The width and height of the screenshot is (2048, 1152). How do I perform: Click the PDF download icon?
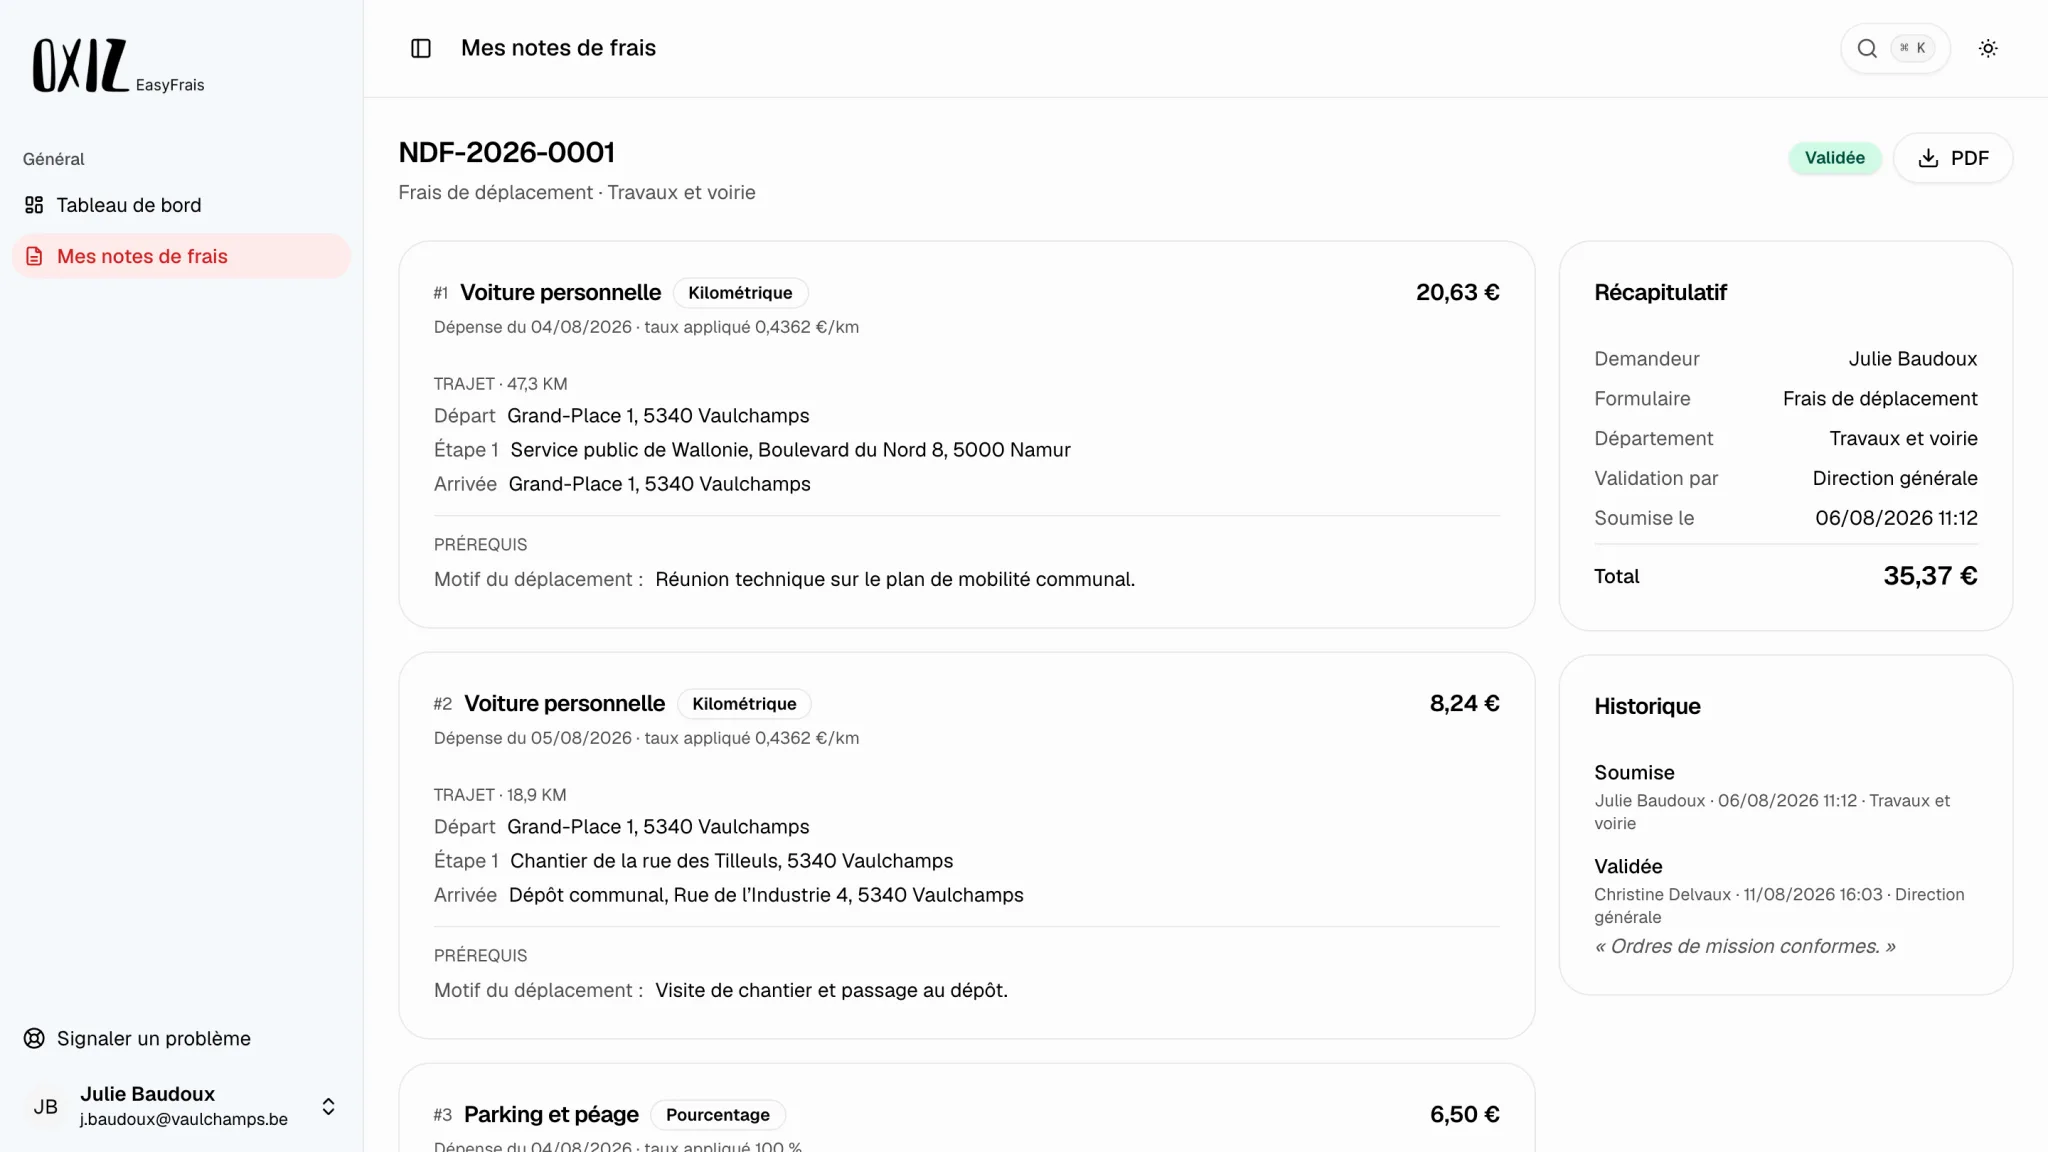pos(1928,158)
